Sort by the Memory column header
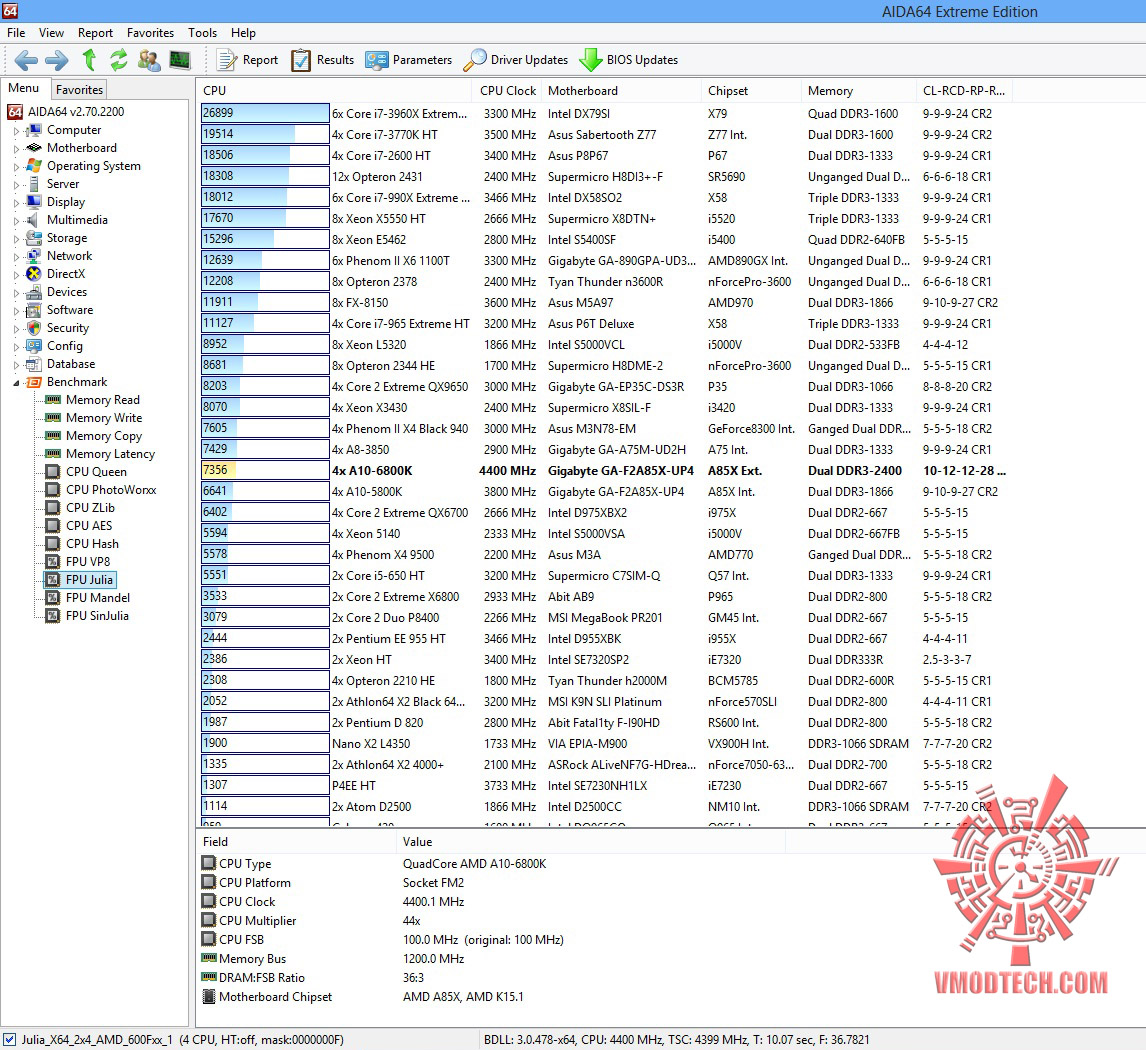Image resolution: width=1146 pixels, height=1050 pixels. click(858, 91)
